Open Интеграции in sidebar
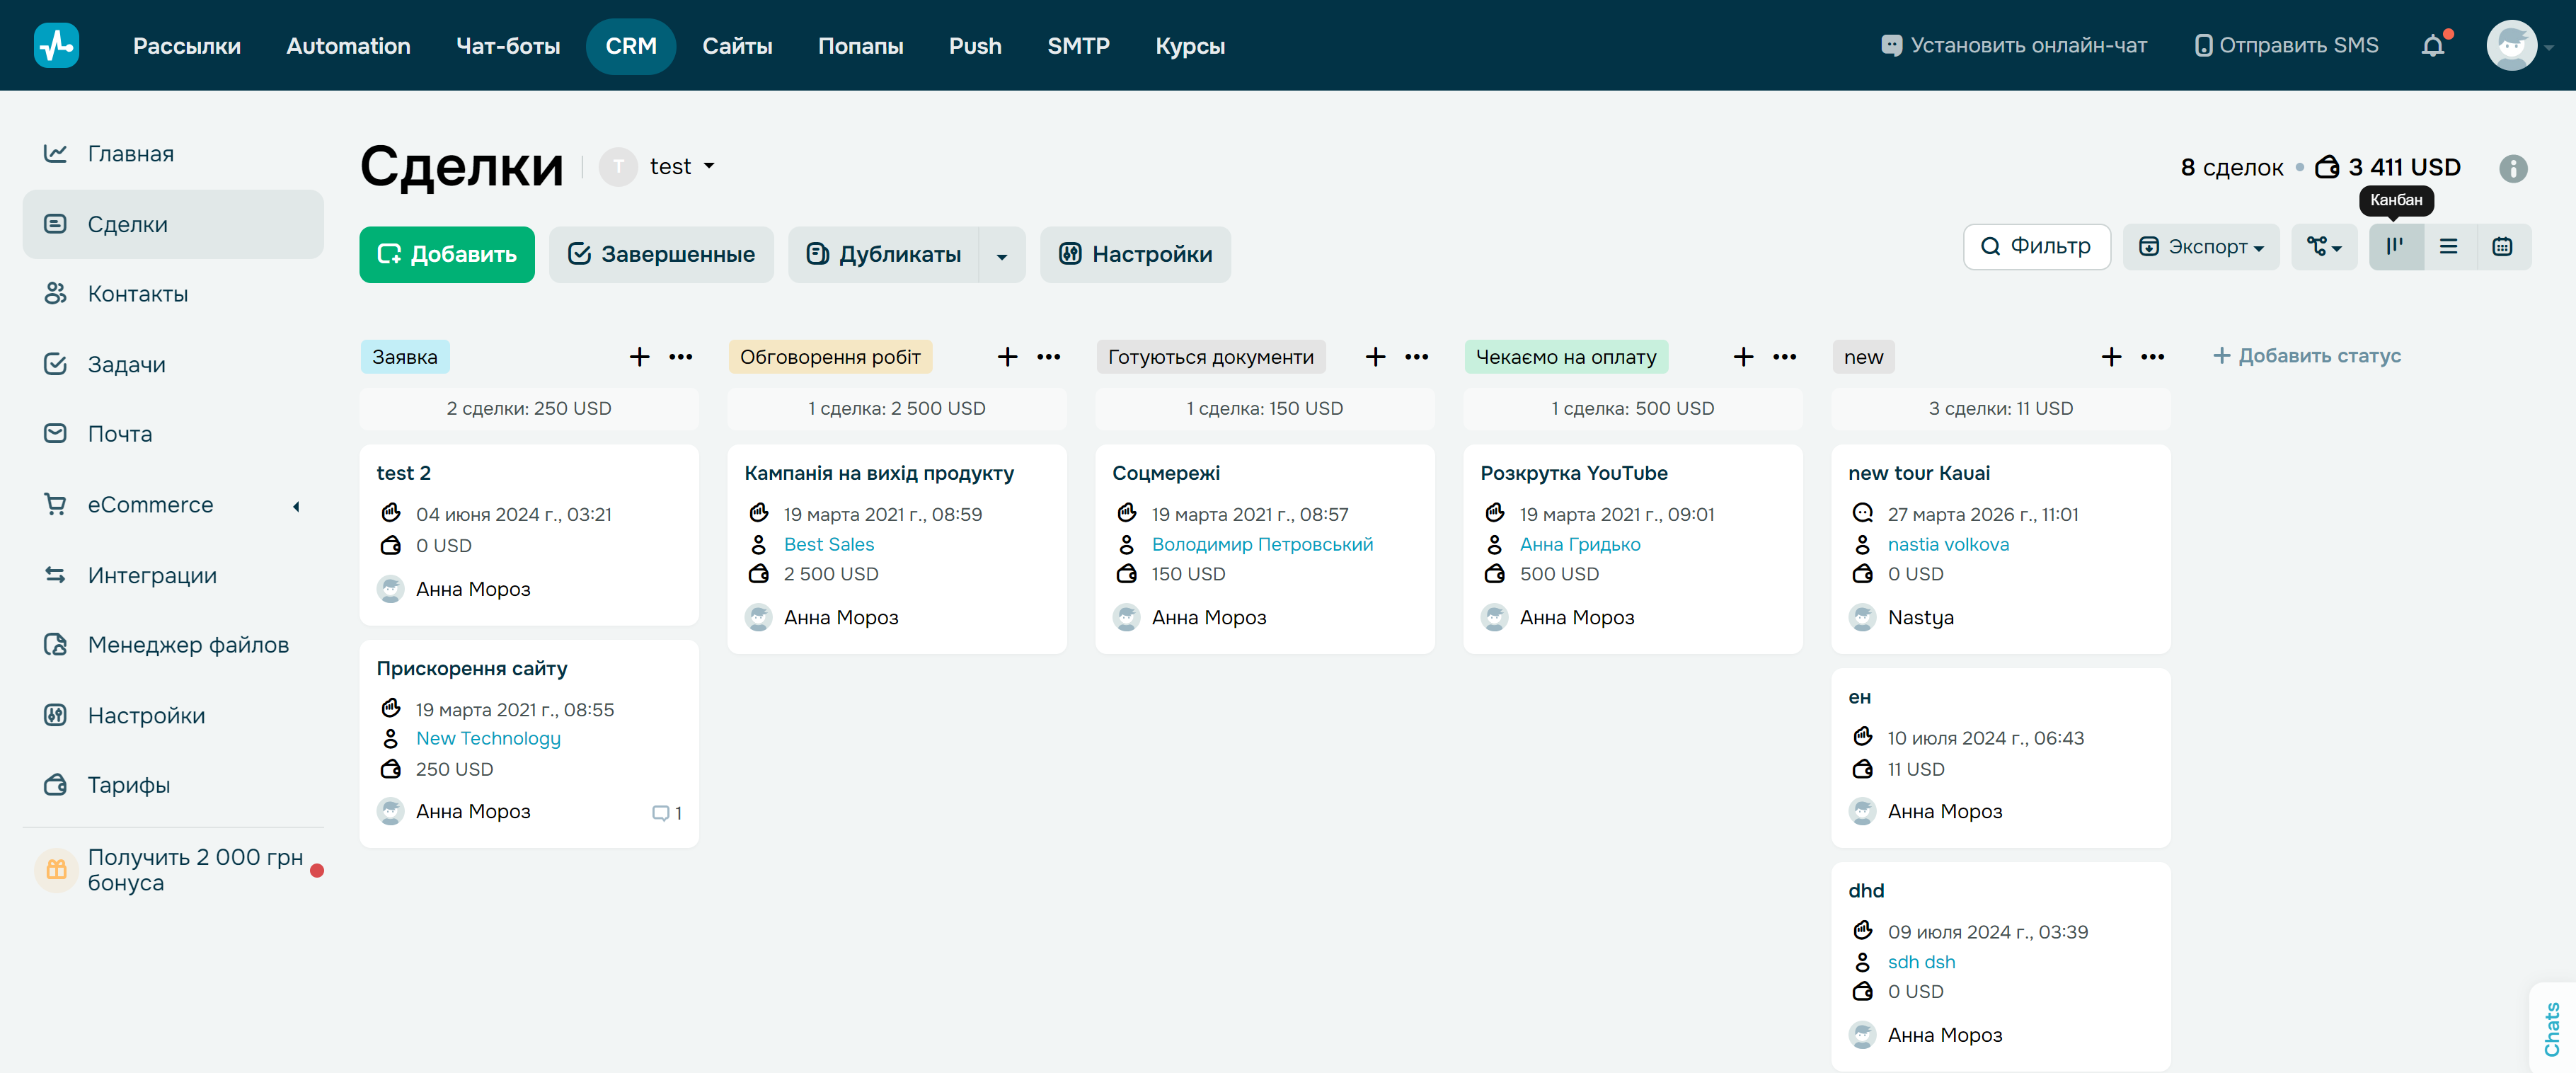This screenshot has width=2576, height=1073. (x=173, y=576)
